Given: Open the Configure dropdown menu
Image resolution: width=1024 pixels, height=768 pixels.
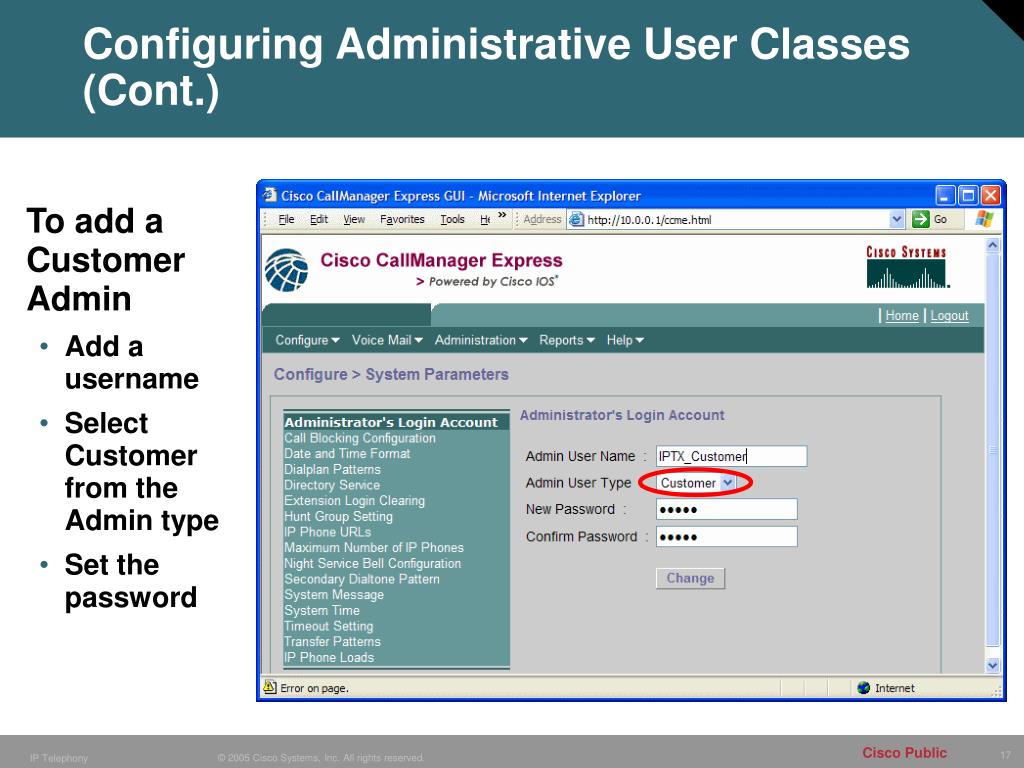Looking at the screenshot, I should [308, 340].
